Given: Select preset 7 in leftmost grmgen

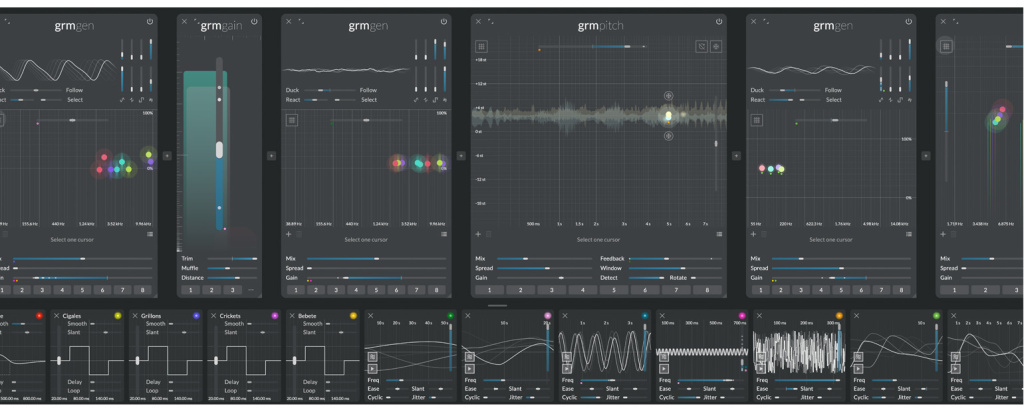Looking at the screenshot, I should [x=122, y=290].
